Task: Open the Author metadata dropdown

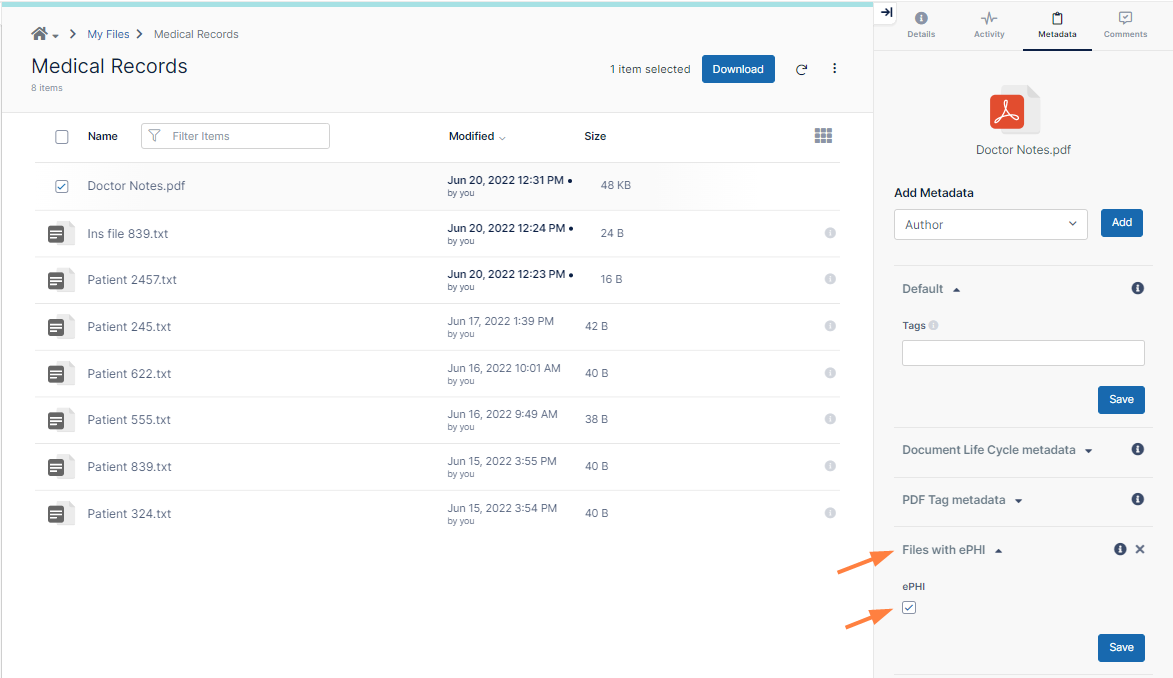Action: [x=990, y=225]
